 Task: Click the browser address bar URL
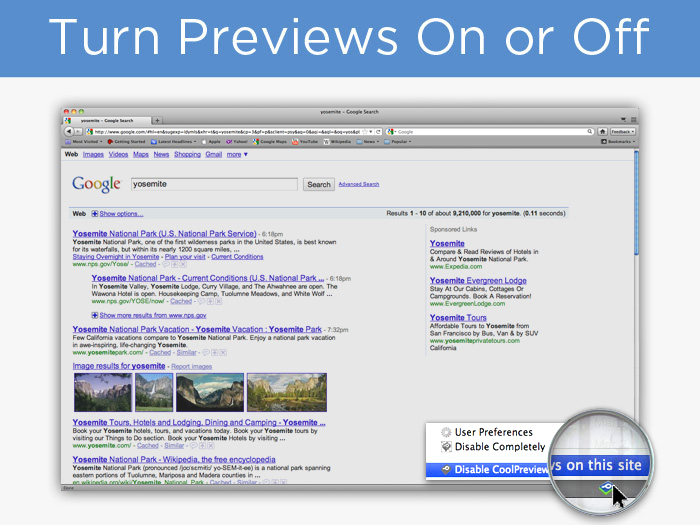tap(226, 132)
